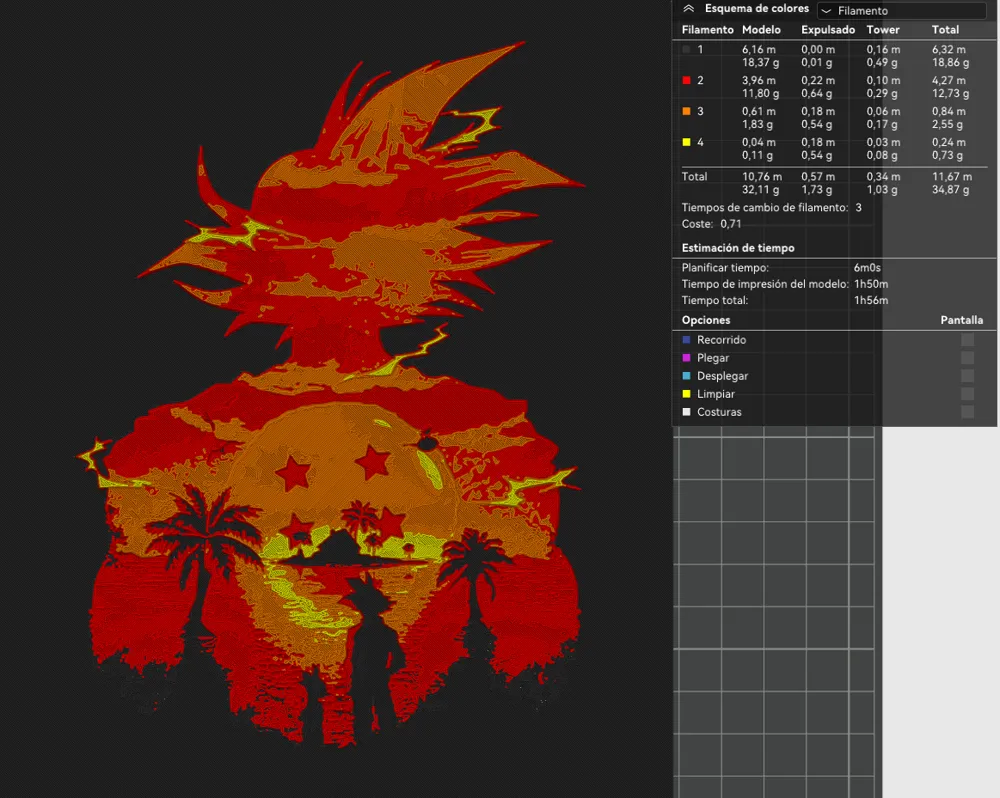
Task: Open the Filamento view mode dropdown
Action: coord(900,10)
